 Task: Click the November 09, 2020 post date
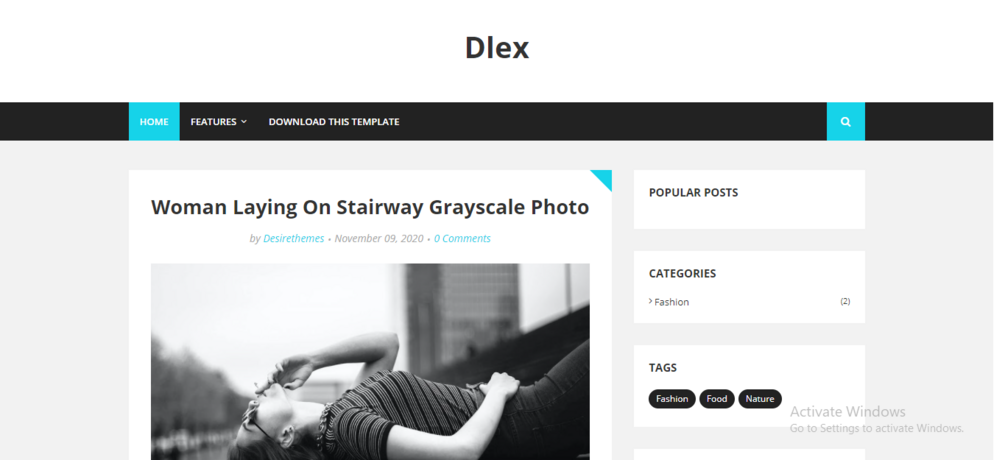379,238
